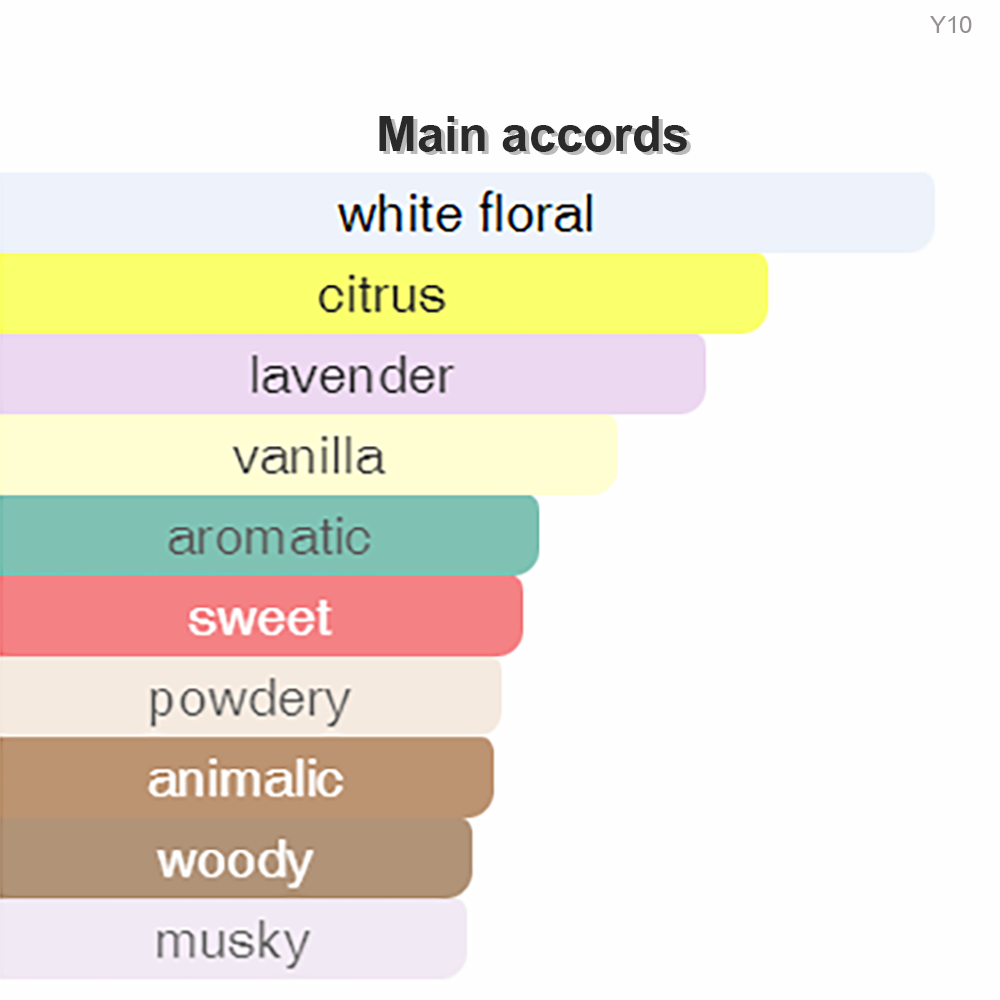
Task: Click the bold 'animalic' text label
Action: [x=245, y=779]
